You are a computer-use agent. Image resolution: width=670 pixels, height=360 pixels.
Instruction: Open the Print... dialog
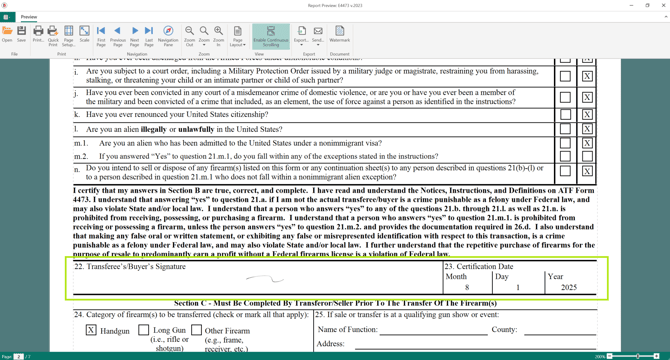38,34
